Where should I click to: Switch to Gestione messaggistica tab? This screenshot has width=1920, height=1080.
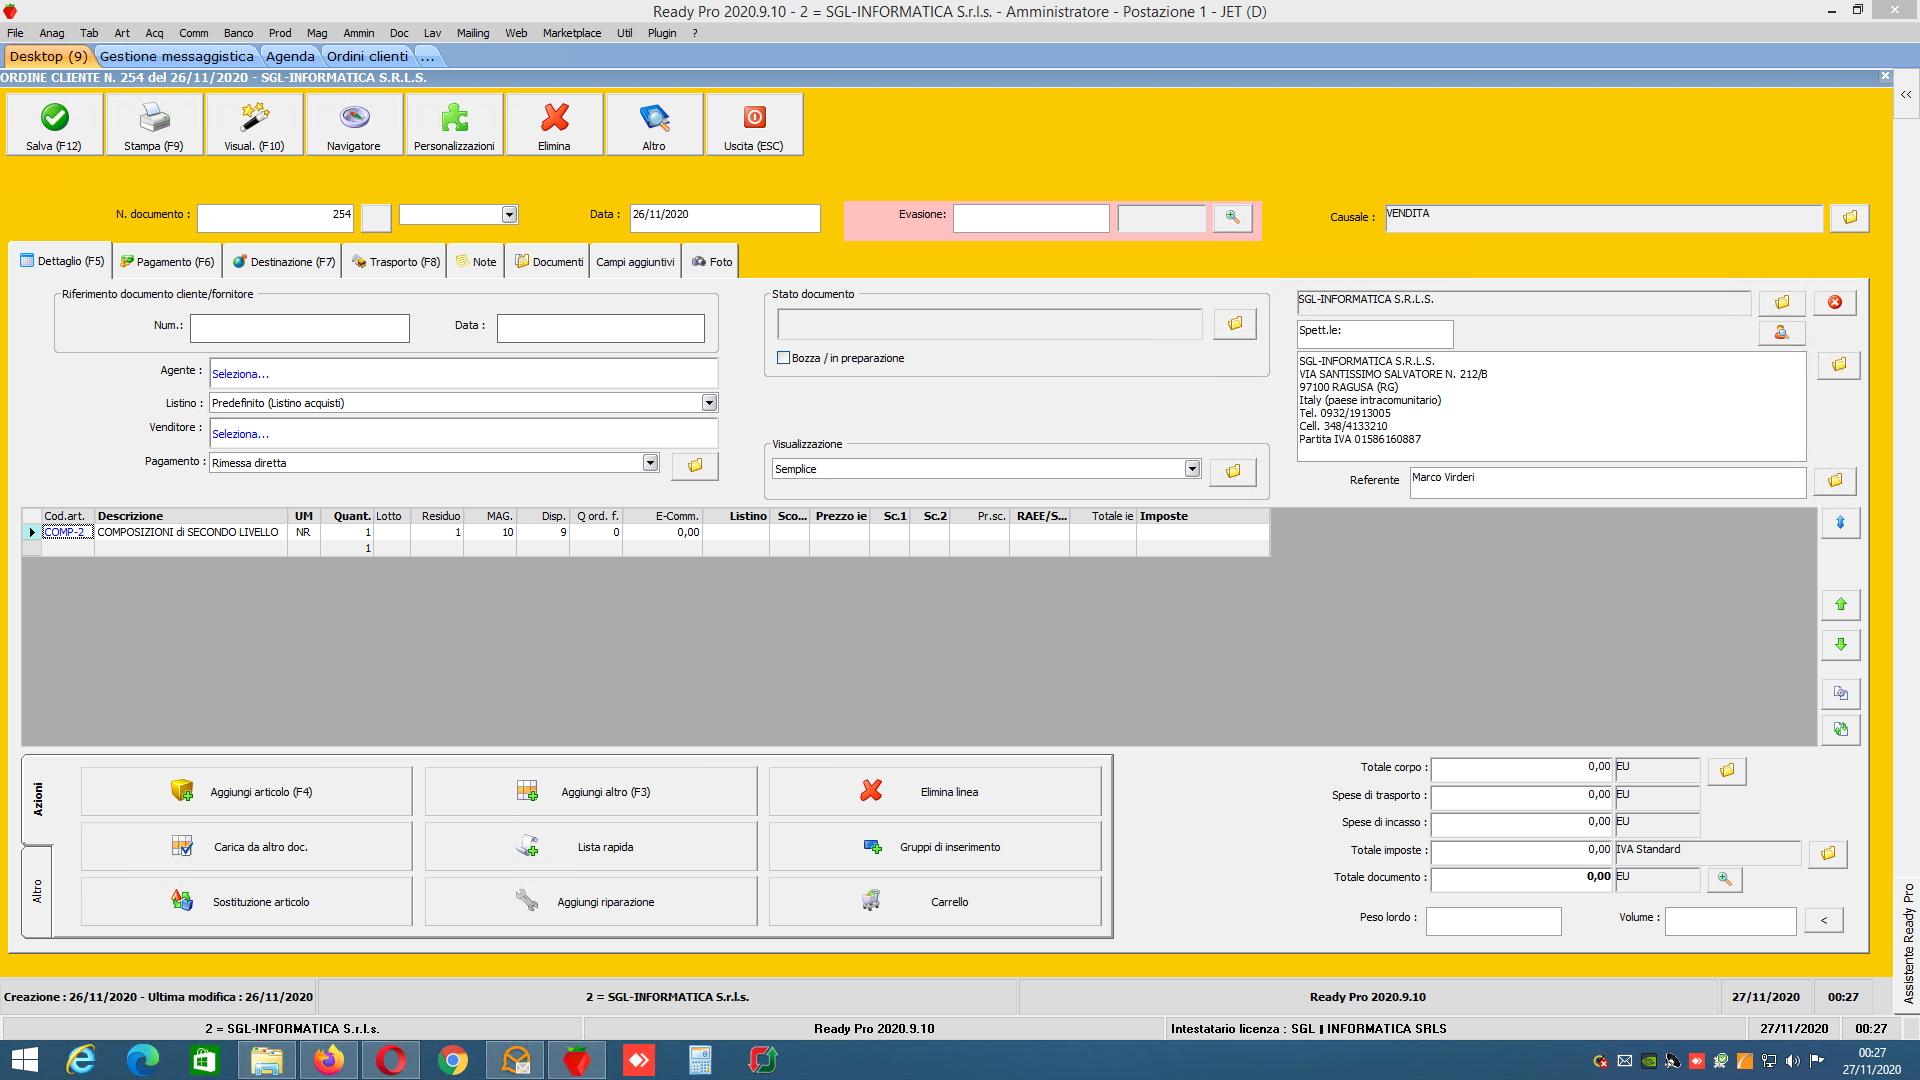click(177, 56)
